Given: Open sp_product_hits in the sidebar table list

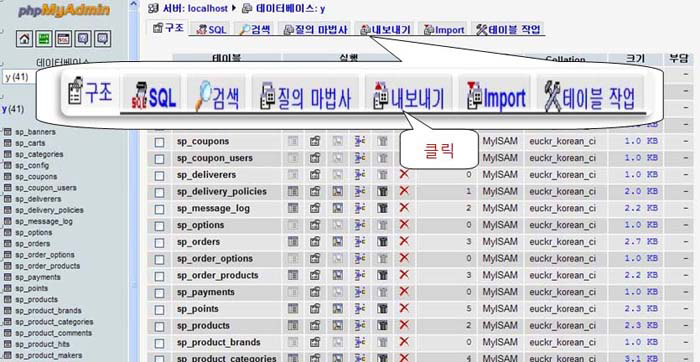Looking at the screenshot, I should pos(42,344).
